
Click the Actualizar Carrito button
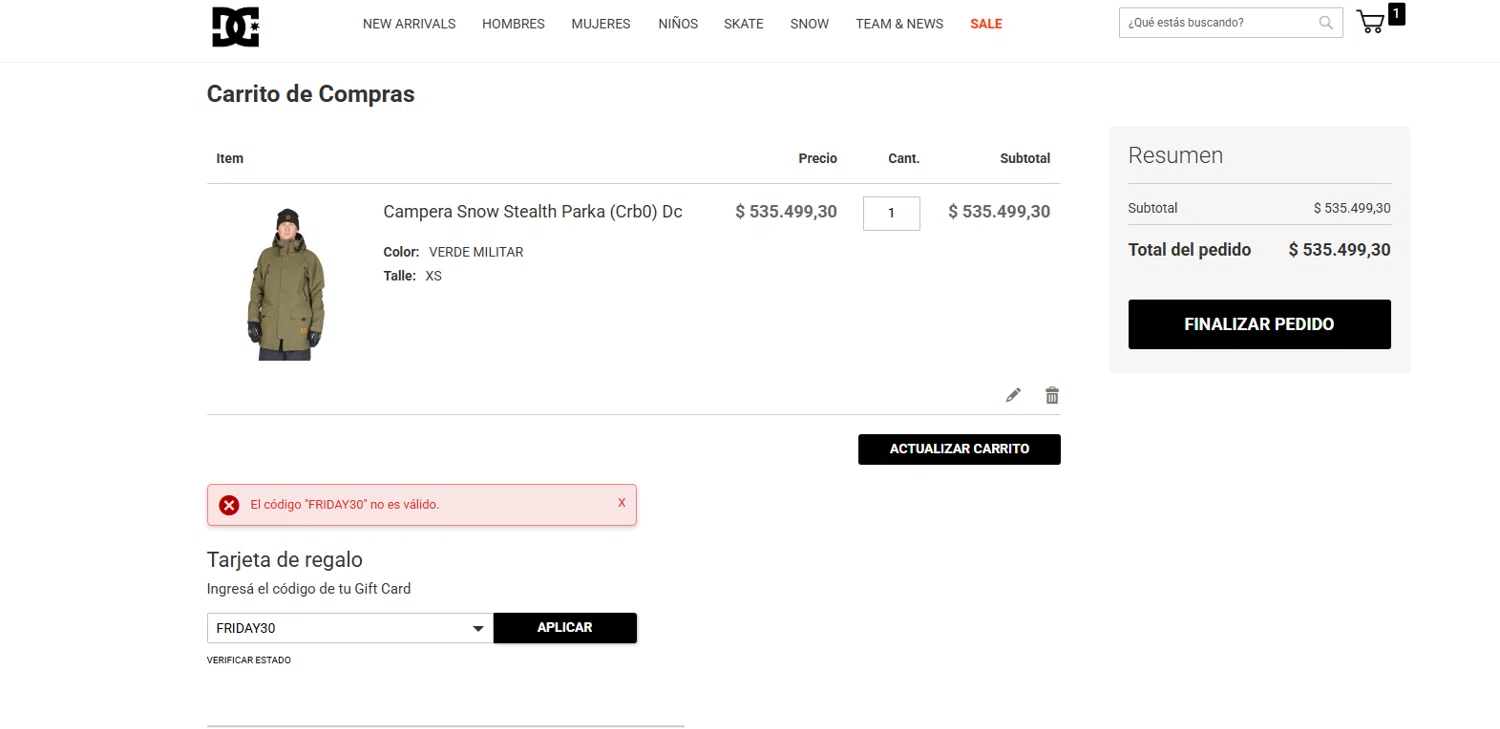959,449
